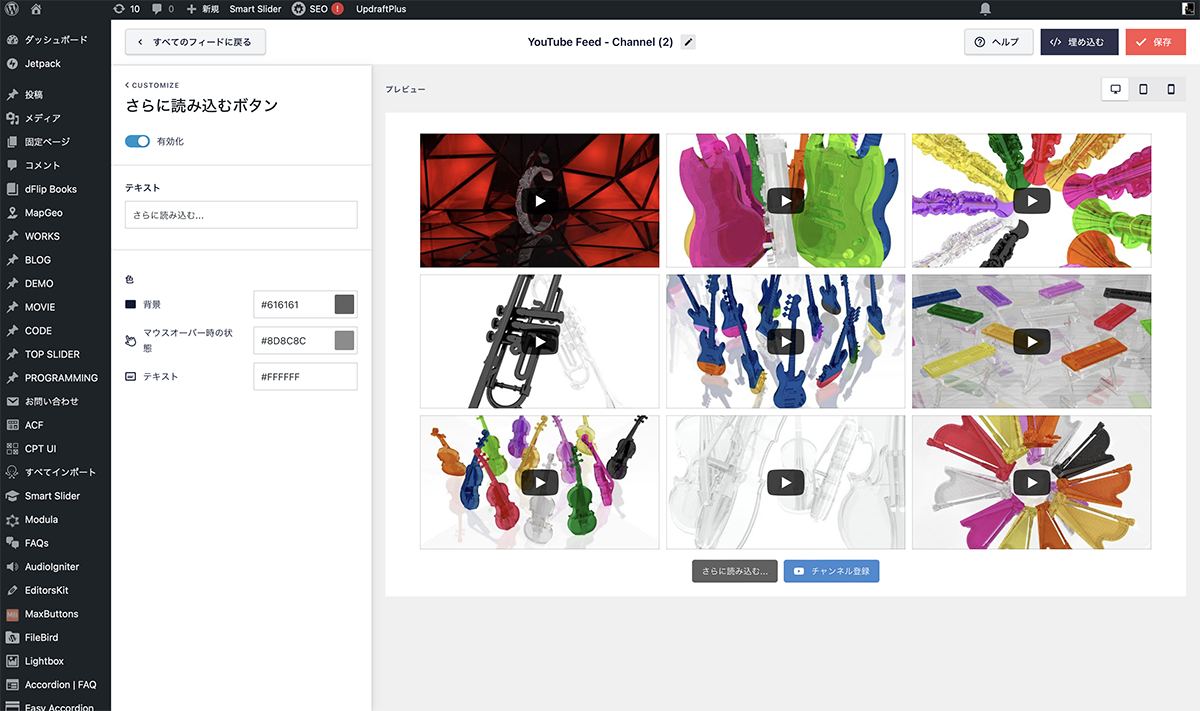Click the 保存 save button
This screenshot has height=711, width=1200.
point(1155,42)
